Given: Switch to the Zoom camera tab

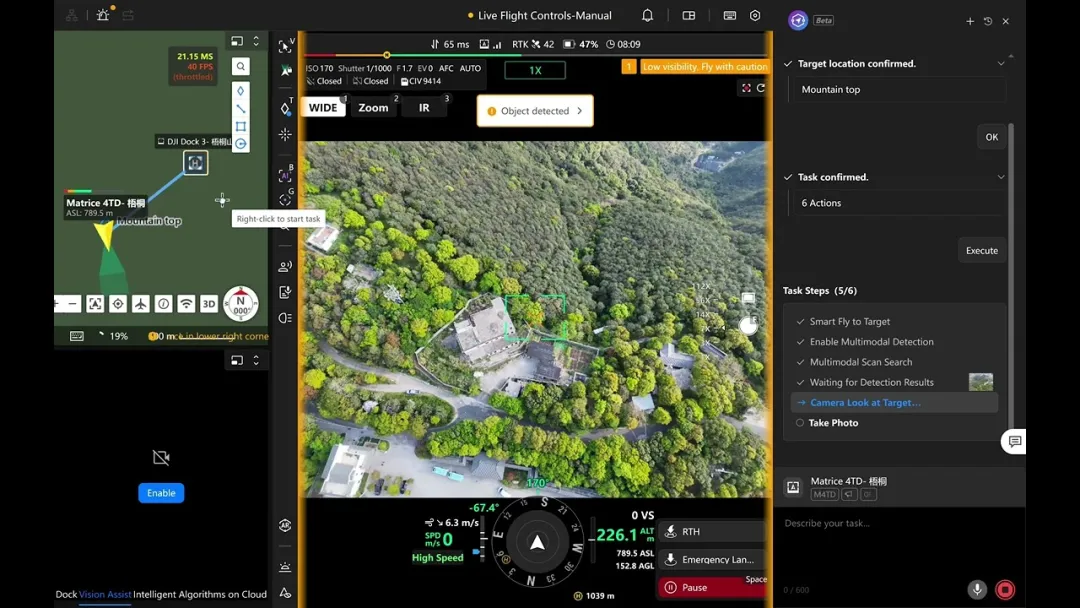Looking at the screenshot, I should pos(373,107).
